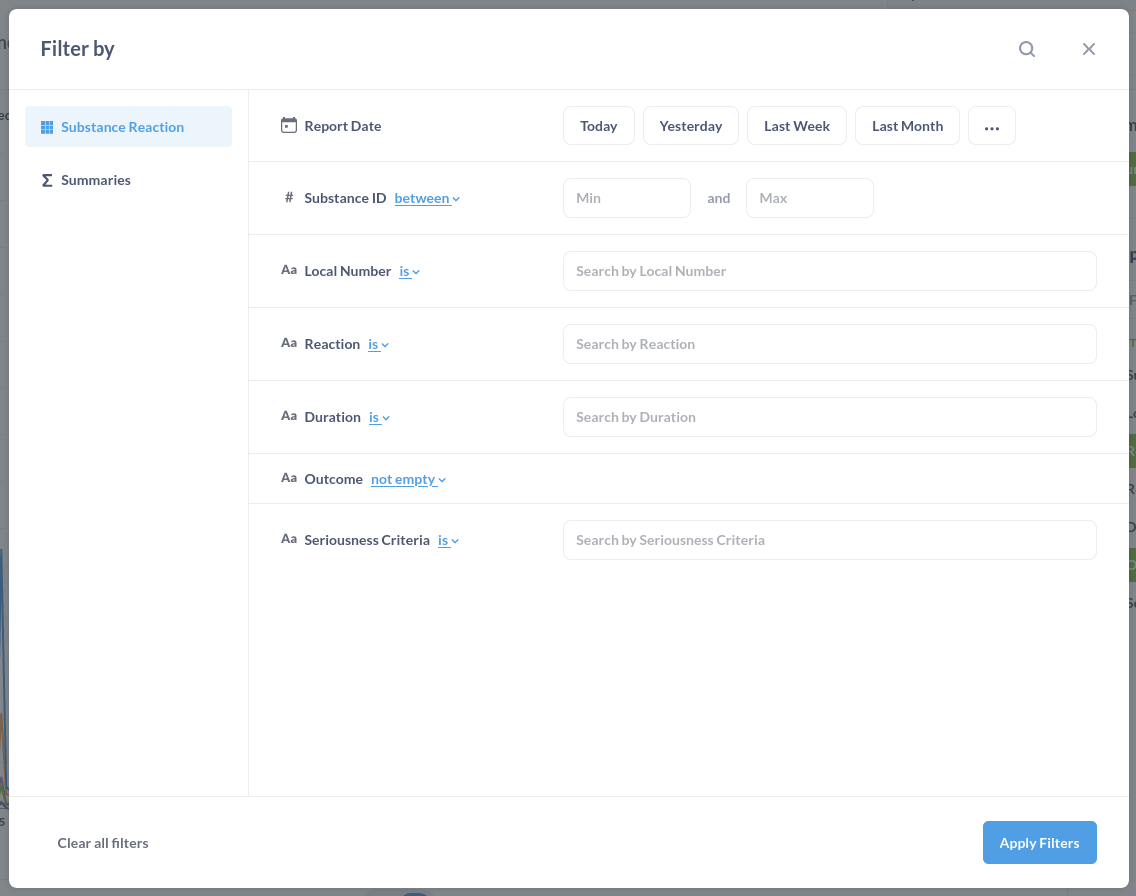
Task: Click the Apply Filters button
Action: [x=1040, y=842]
